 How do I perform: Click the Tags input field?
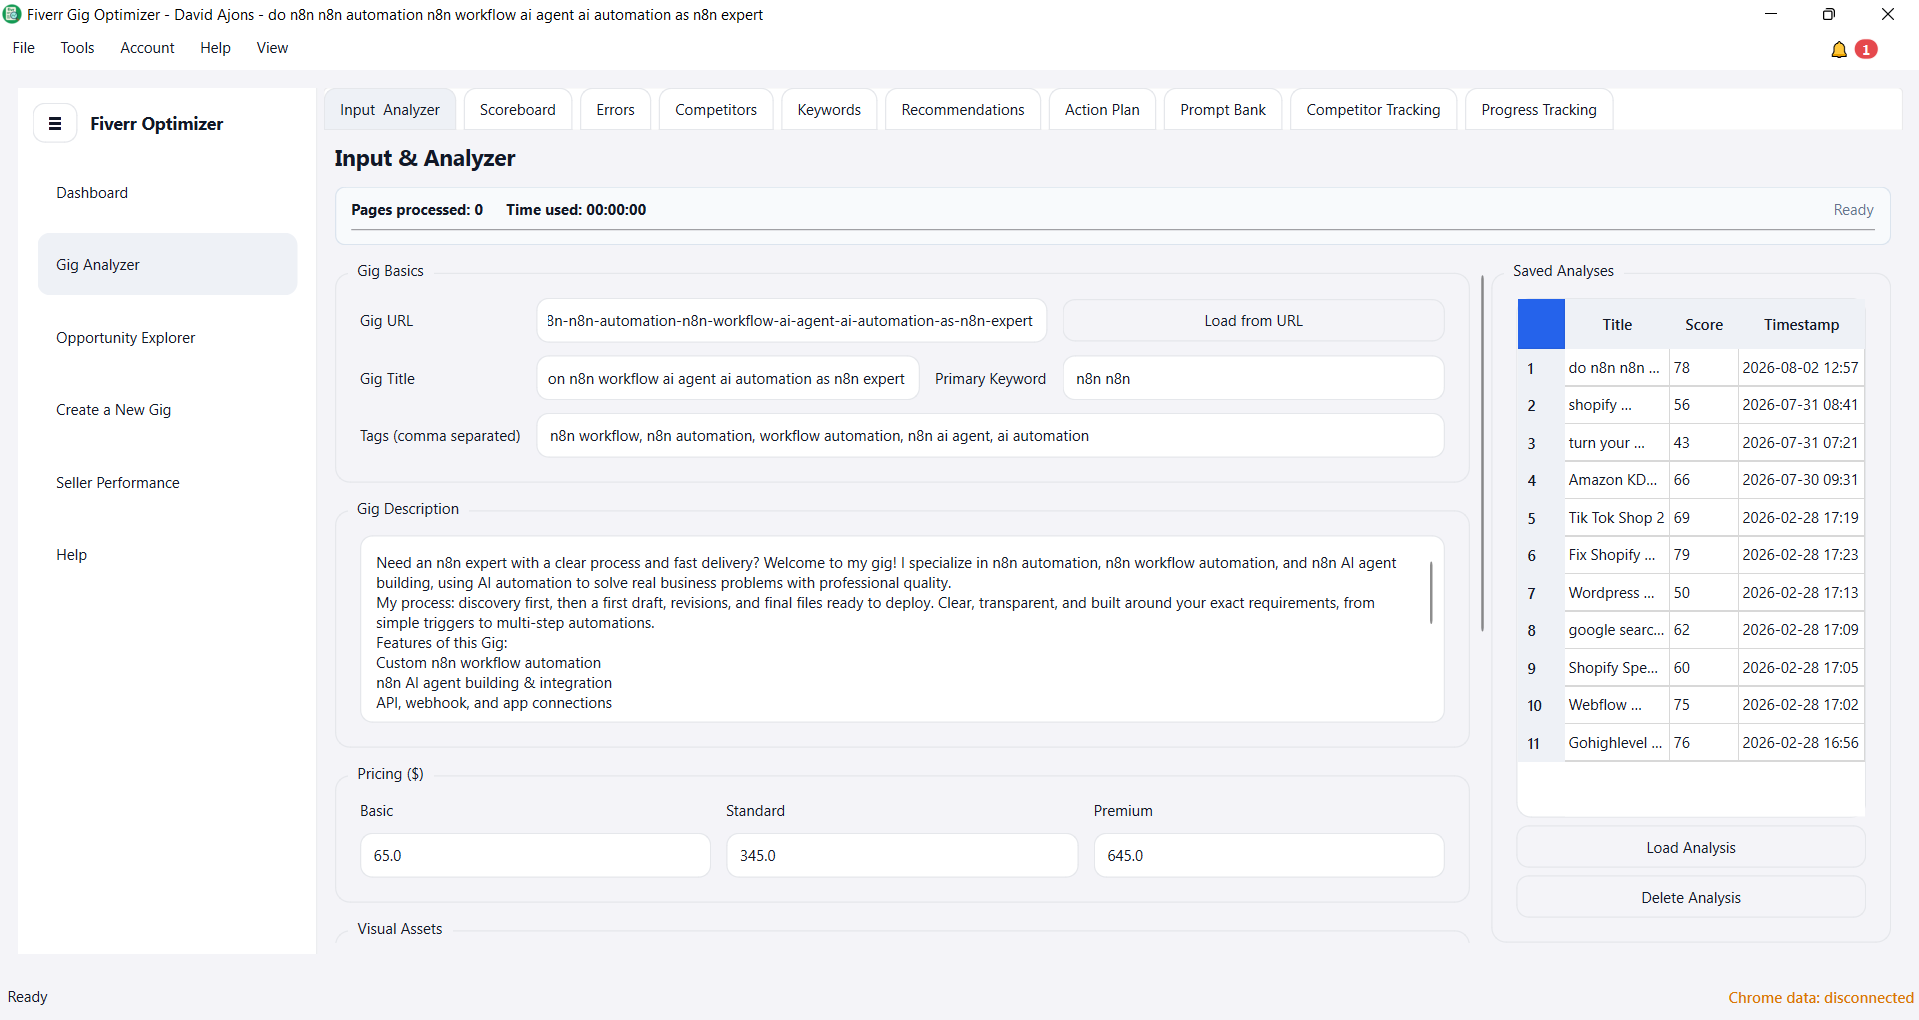point(990,436)
